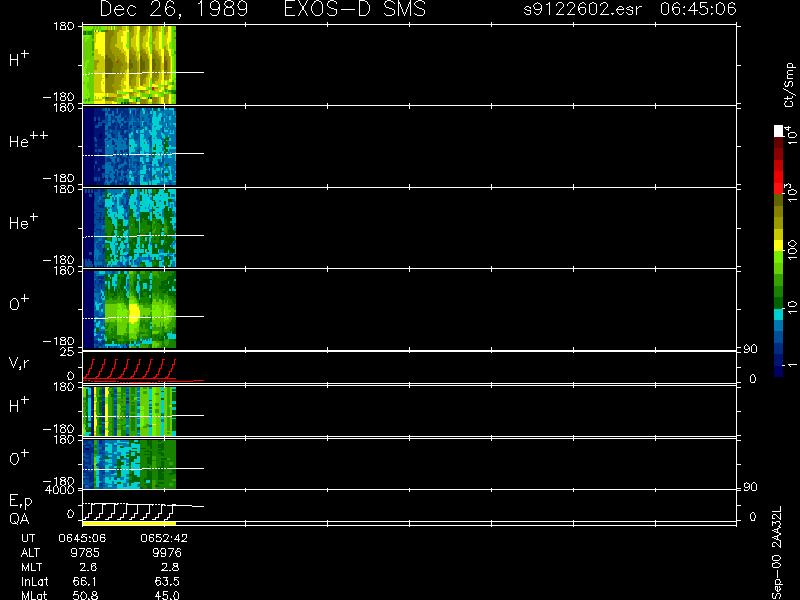This screenshot has width=800, height=600.
Task: Click the altitude value "9976"
Action: (x=167, y=553)
